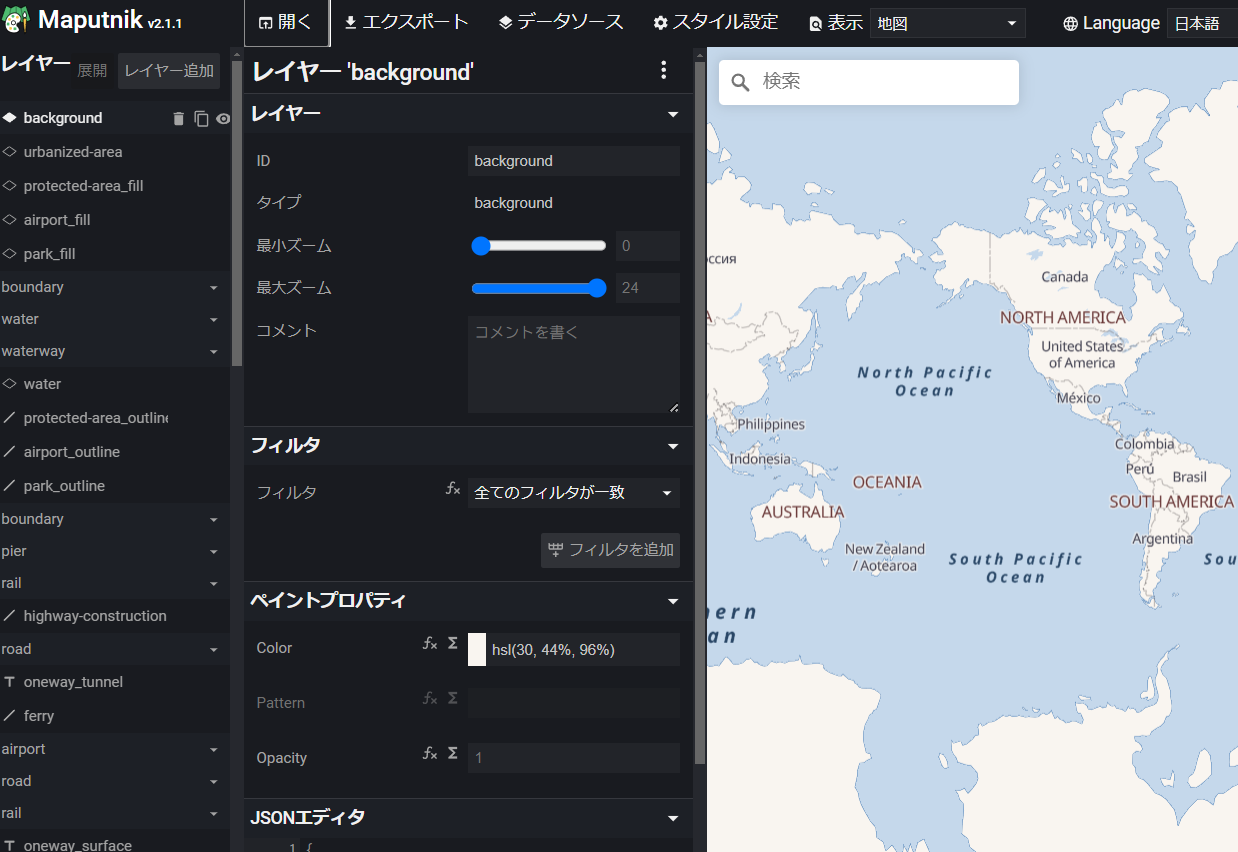Viewport: 1238px width, 852px height.
Task: Open the Language dropdown showing 日本語
Action: 1202,23
